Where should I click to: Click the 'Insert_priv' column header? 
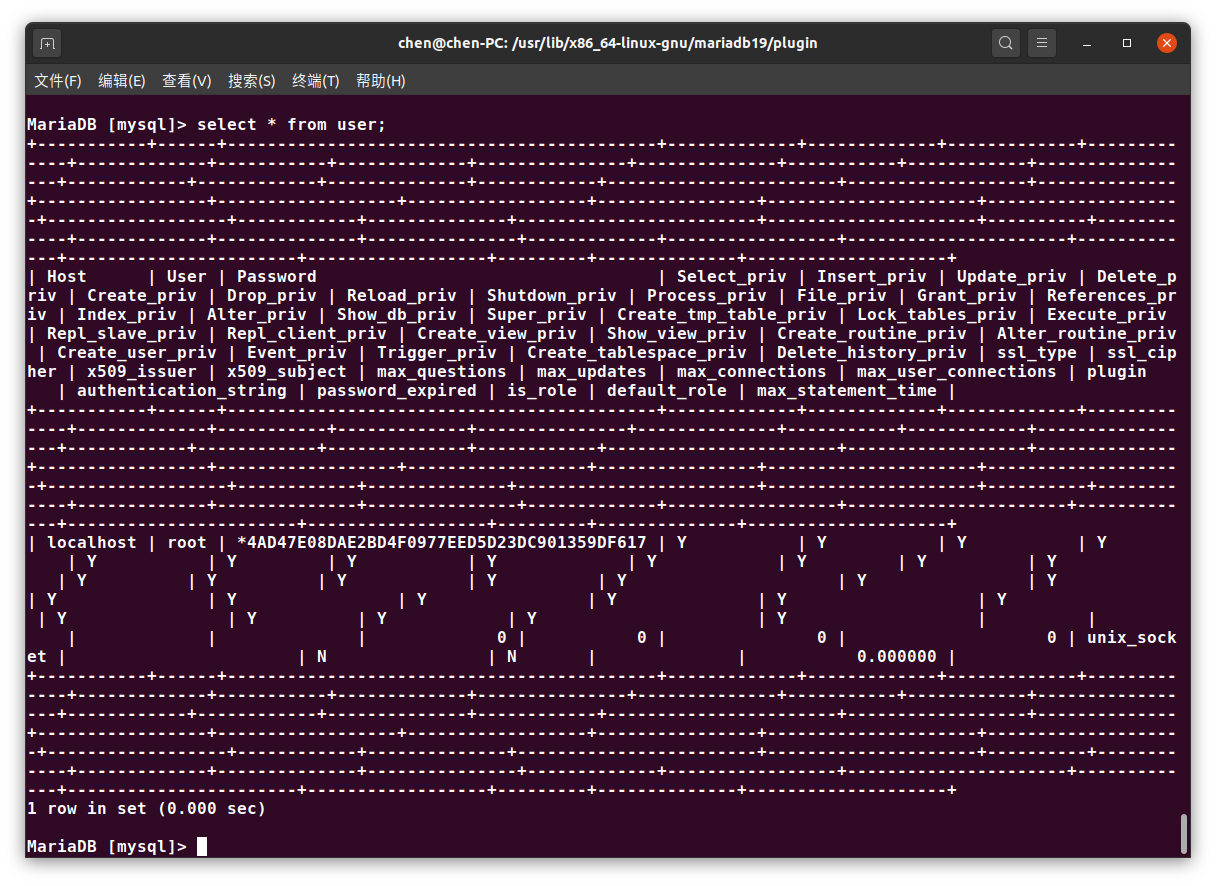tap(872, 277)
